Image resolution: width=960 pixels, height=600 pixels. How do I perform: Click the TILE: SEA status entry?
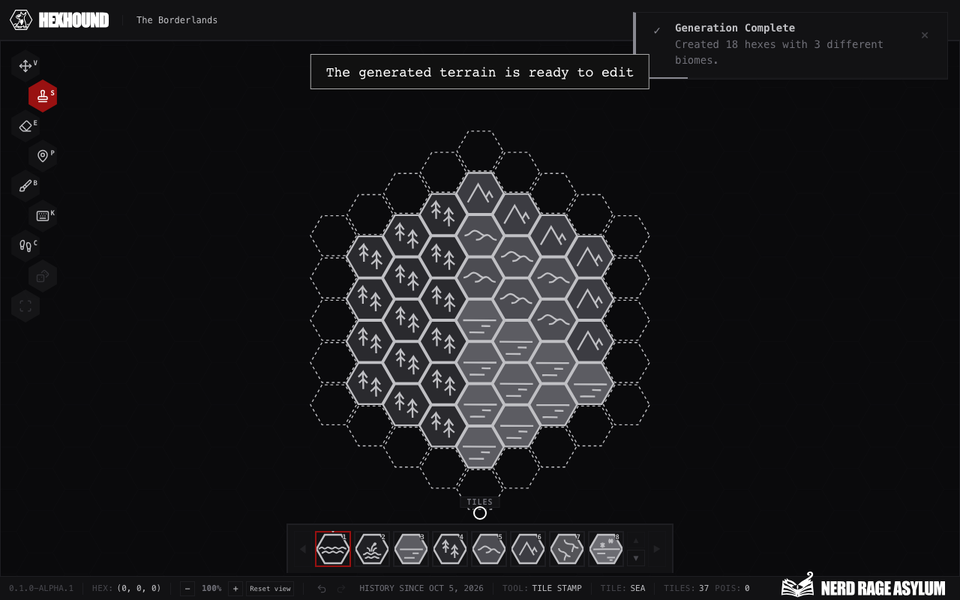pos(623,588)
